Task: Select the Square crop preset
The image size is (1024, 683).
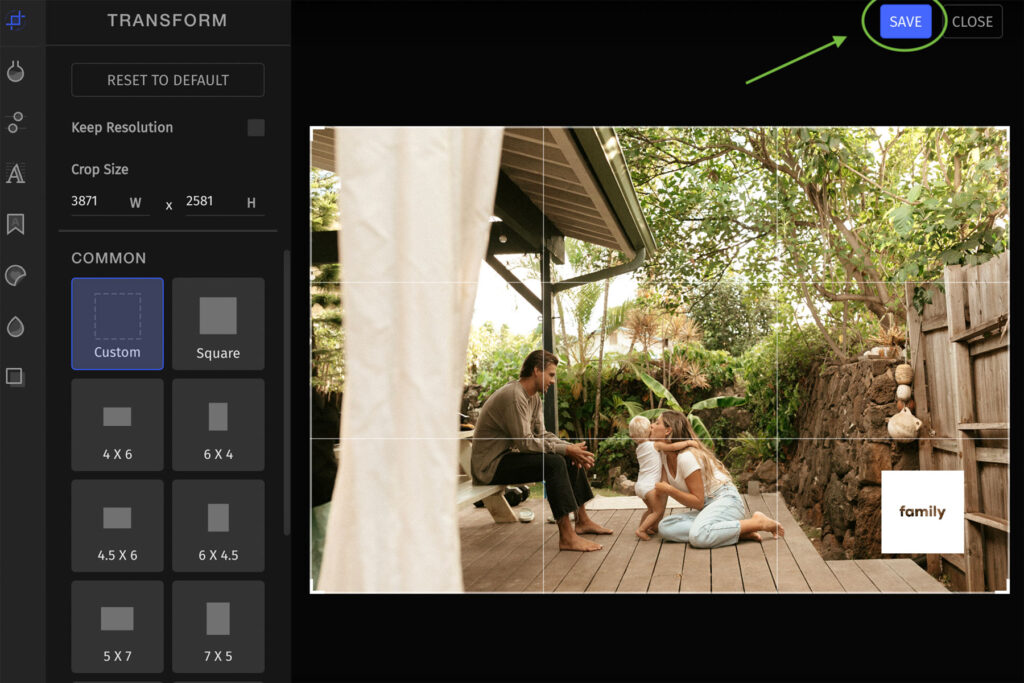Action: [218, 322]
